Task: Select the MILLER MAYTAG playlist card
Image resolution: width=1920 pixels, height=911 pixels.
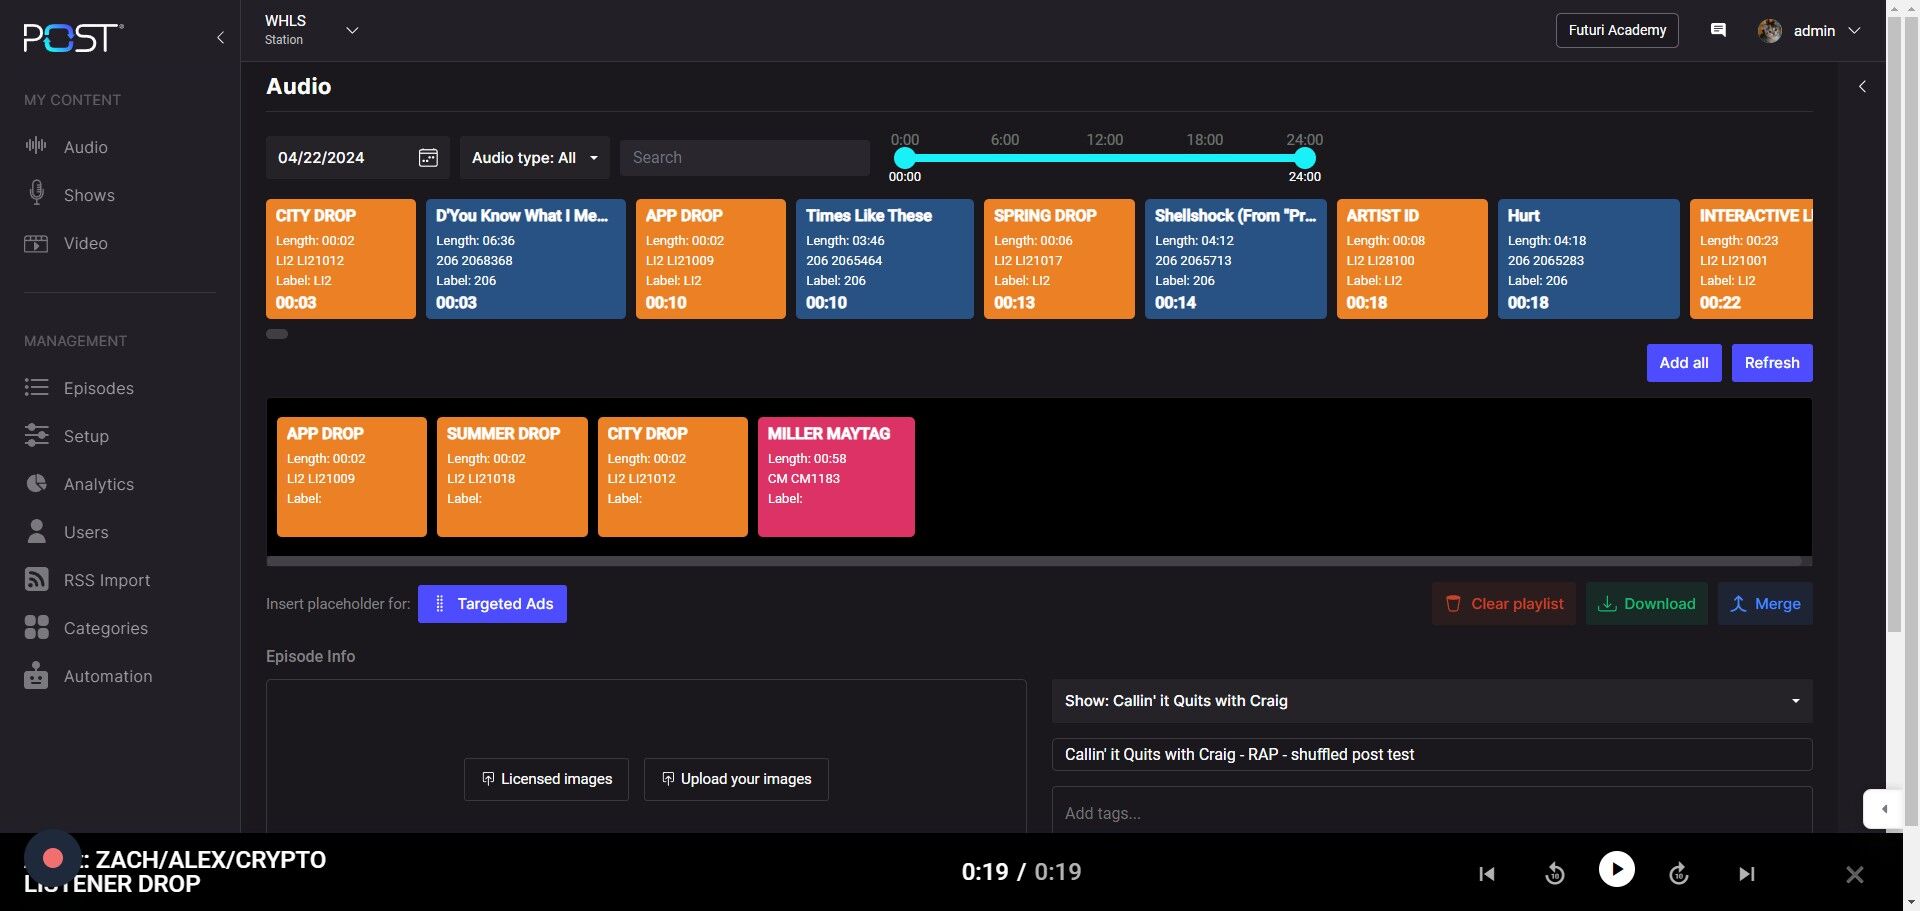Action: pos(835,477)
